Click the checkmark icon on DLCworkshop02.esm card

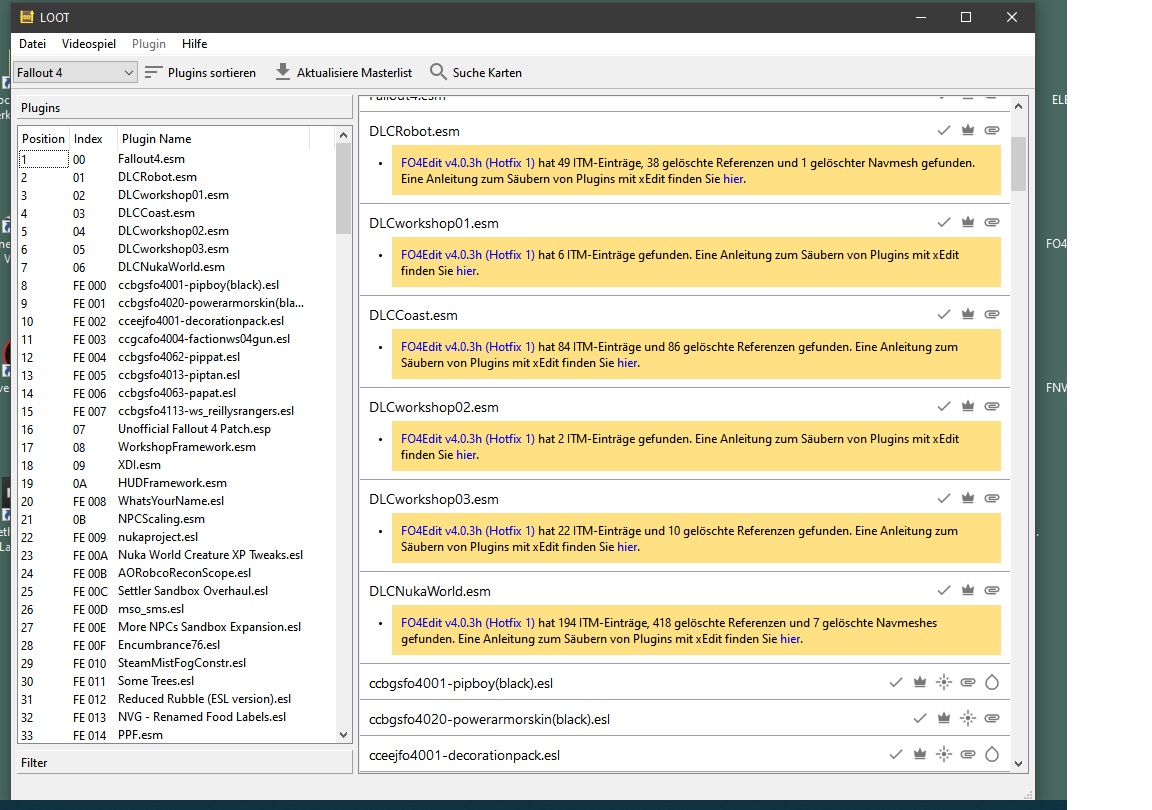click(943, 406)
